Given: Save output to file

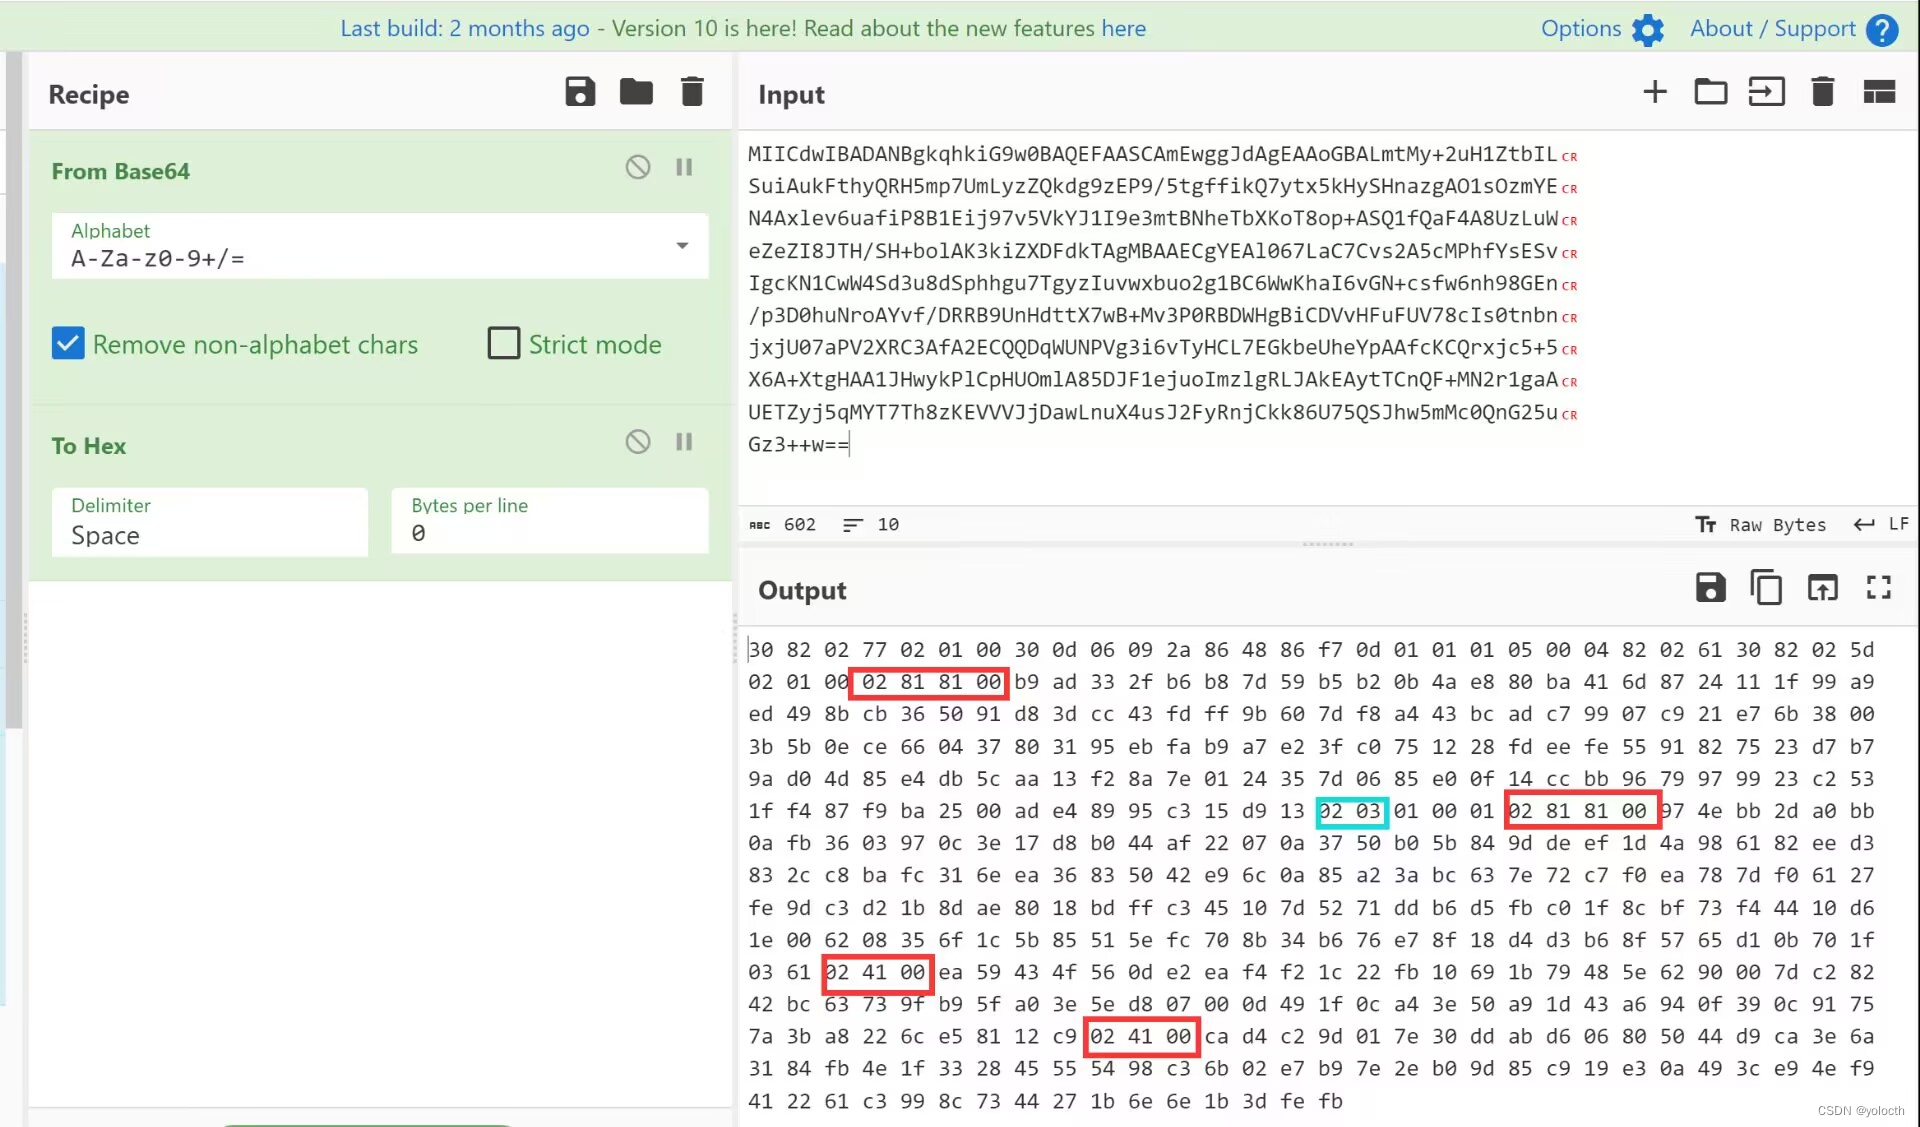Looking at the screenshot, I should click(x=1711, y=588).
